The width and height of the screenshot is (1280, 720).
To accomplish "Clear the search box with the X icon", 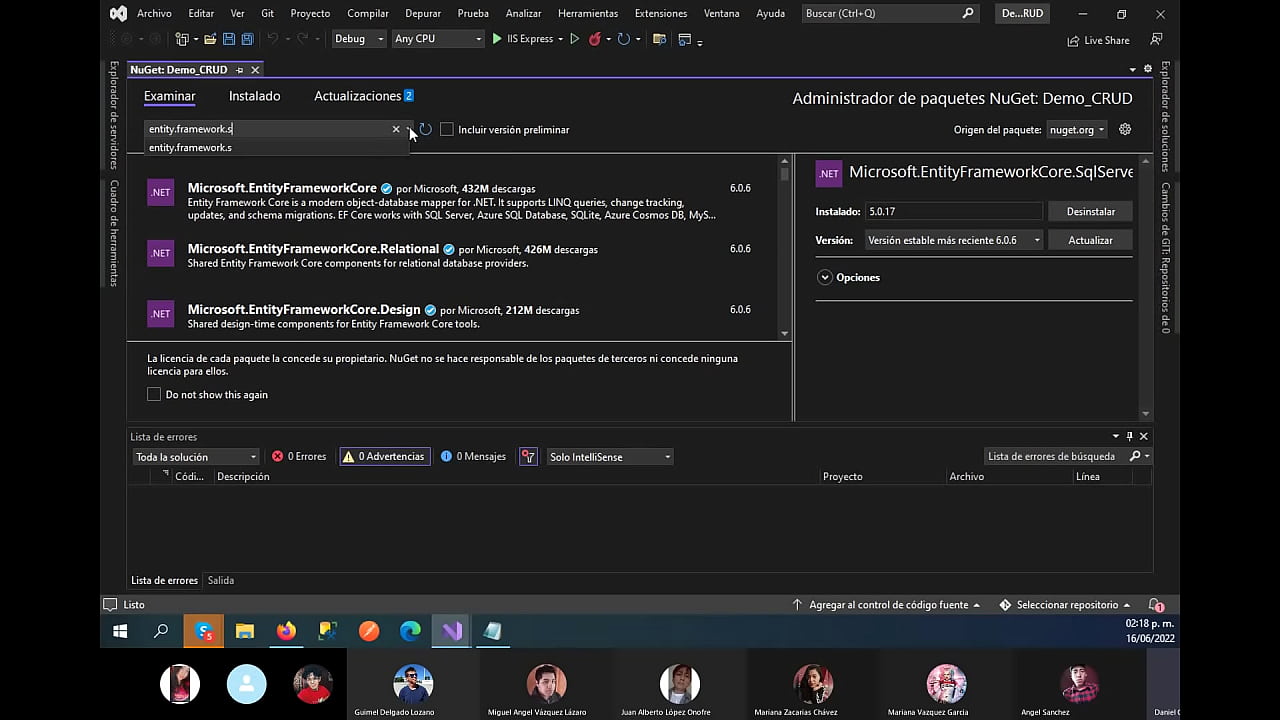I will coord(396,128).
